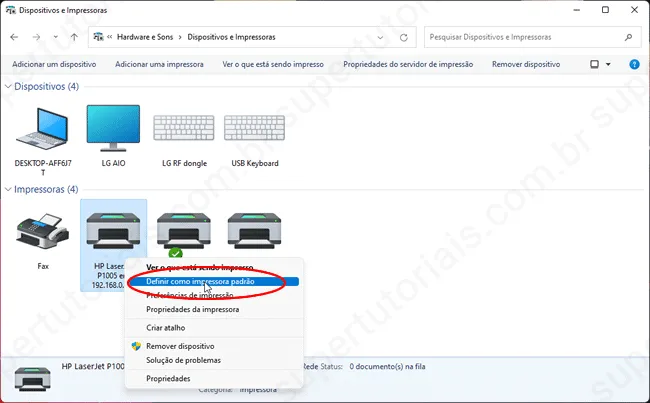Select the HP LaserJet P1005 printer icon
Image resolution: width=650 pixels, height=403 pixels.
coord(113,231)
